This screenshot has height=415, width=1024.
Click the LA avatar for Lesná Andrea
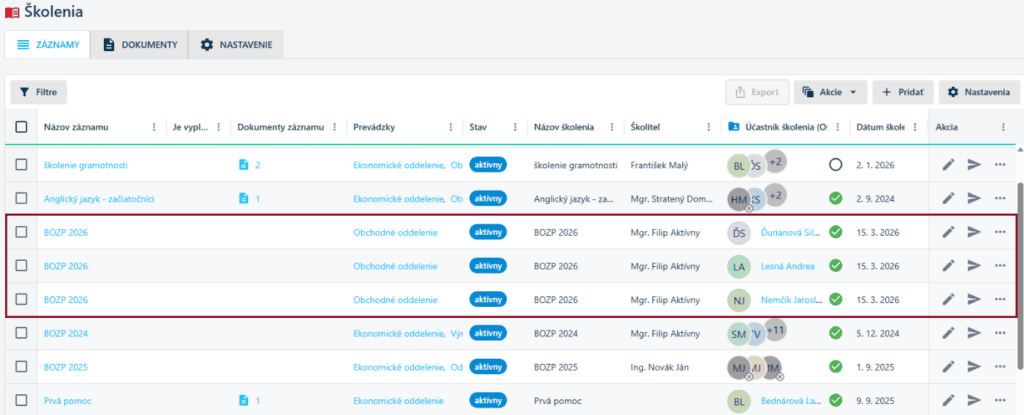tap(739, 266)
